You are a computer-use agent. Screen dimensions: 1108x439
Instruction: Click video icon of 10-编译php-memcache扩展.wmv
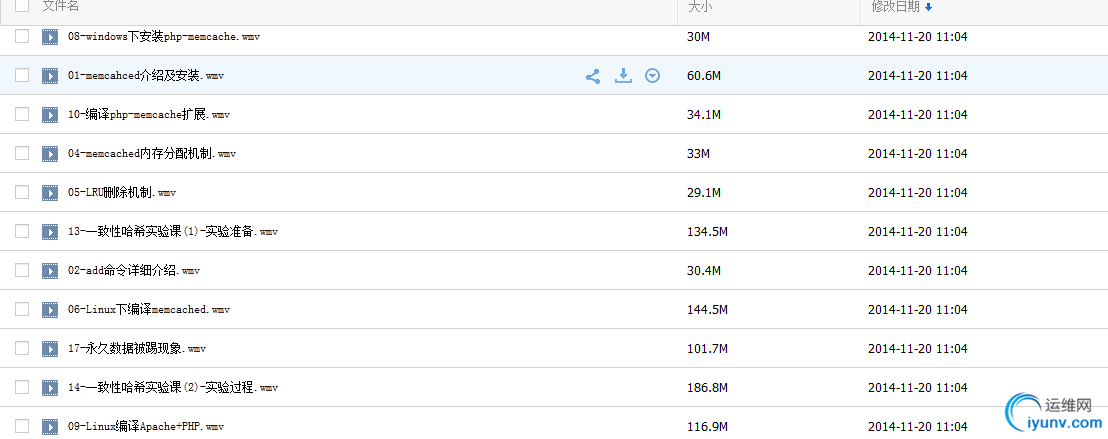(49, 115)
